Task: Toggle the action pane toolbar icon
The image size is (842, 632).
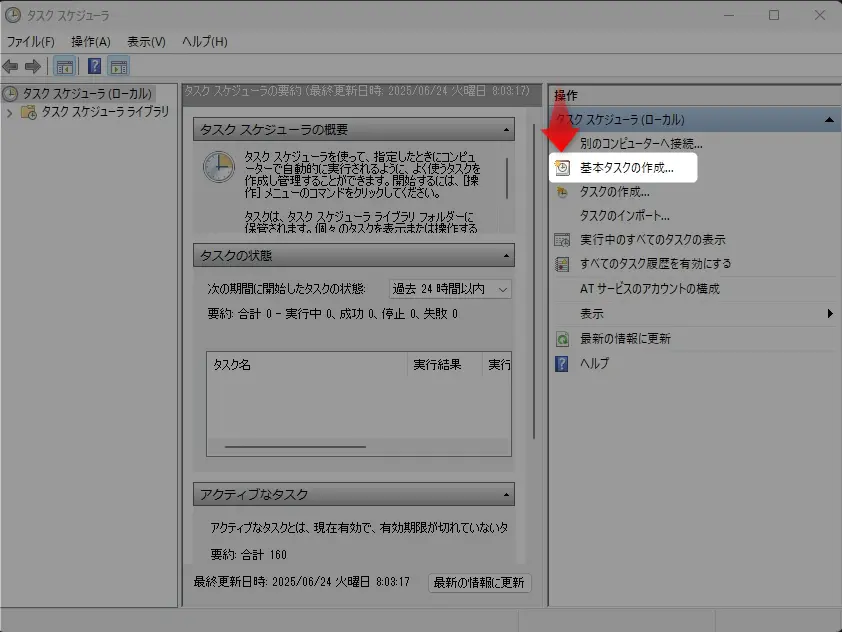Action: click(x=119, y=67)
